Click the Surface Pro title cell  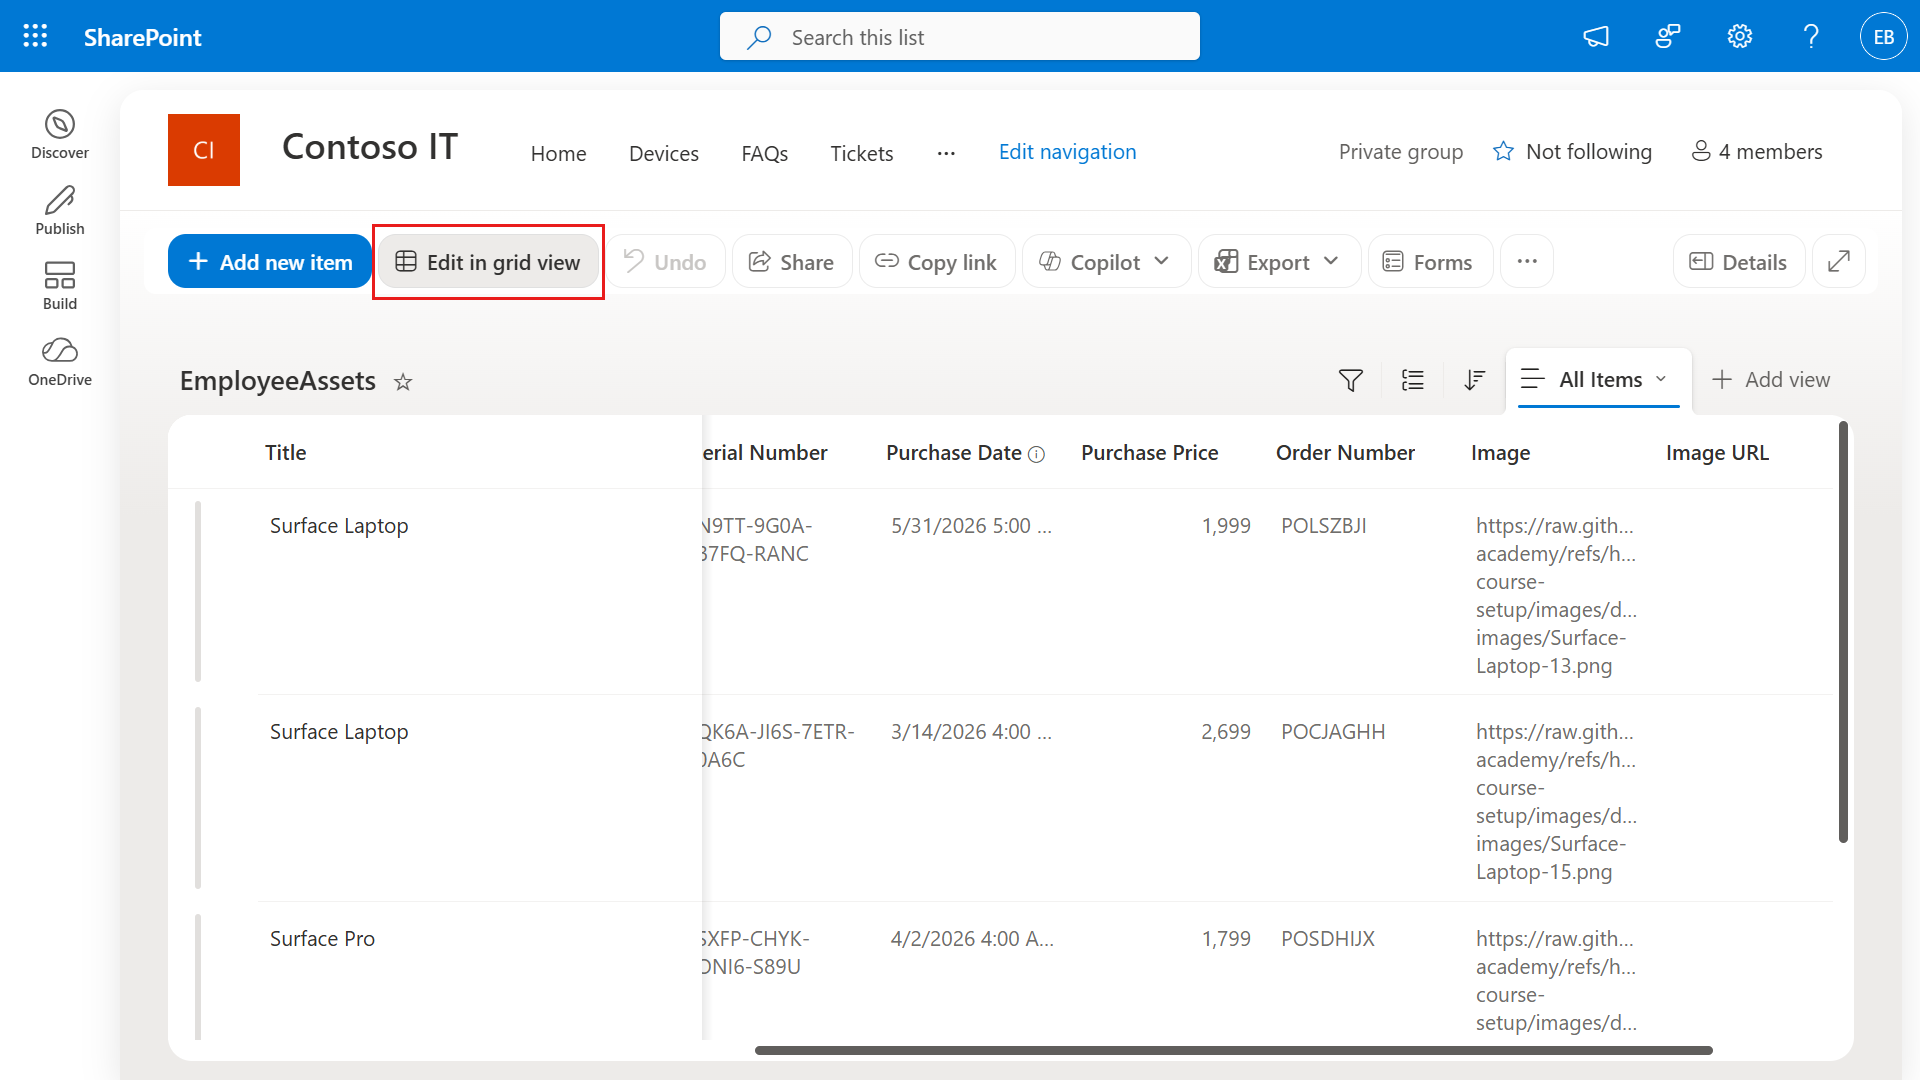pos(322,939)
